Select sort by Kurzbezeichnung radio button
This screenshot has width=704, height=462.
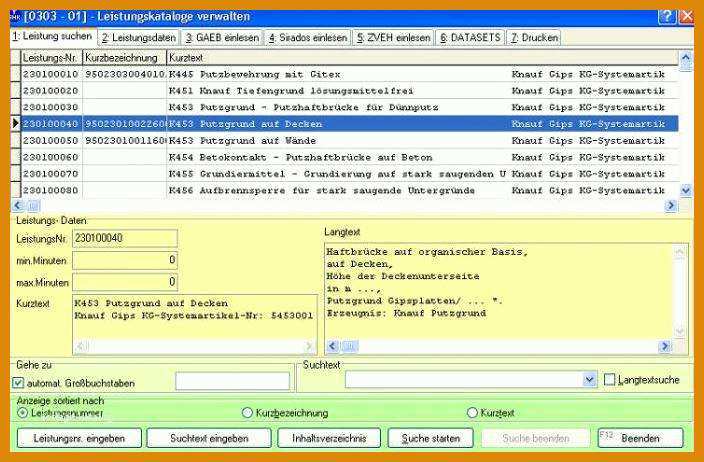tap(247, 413)
